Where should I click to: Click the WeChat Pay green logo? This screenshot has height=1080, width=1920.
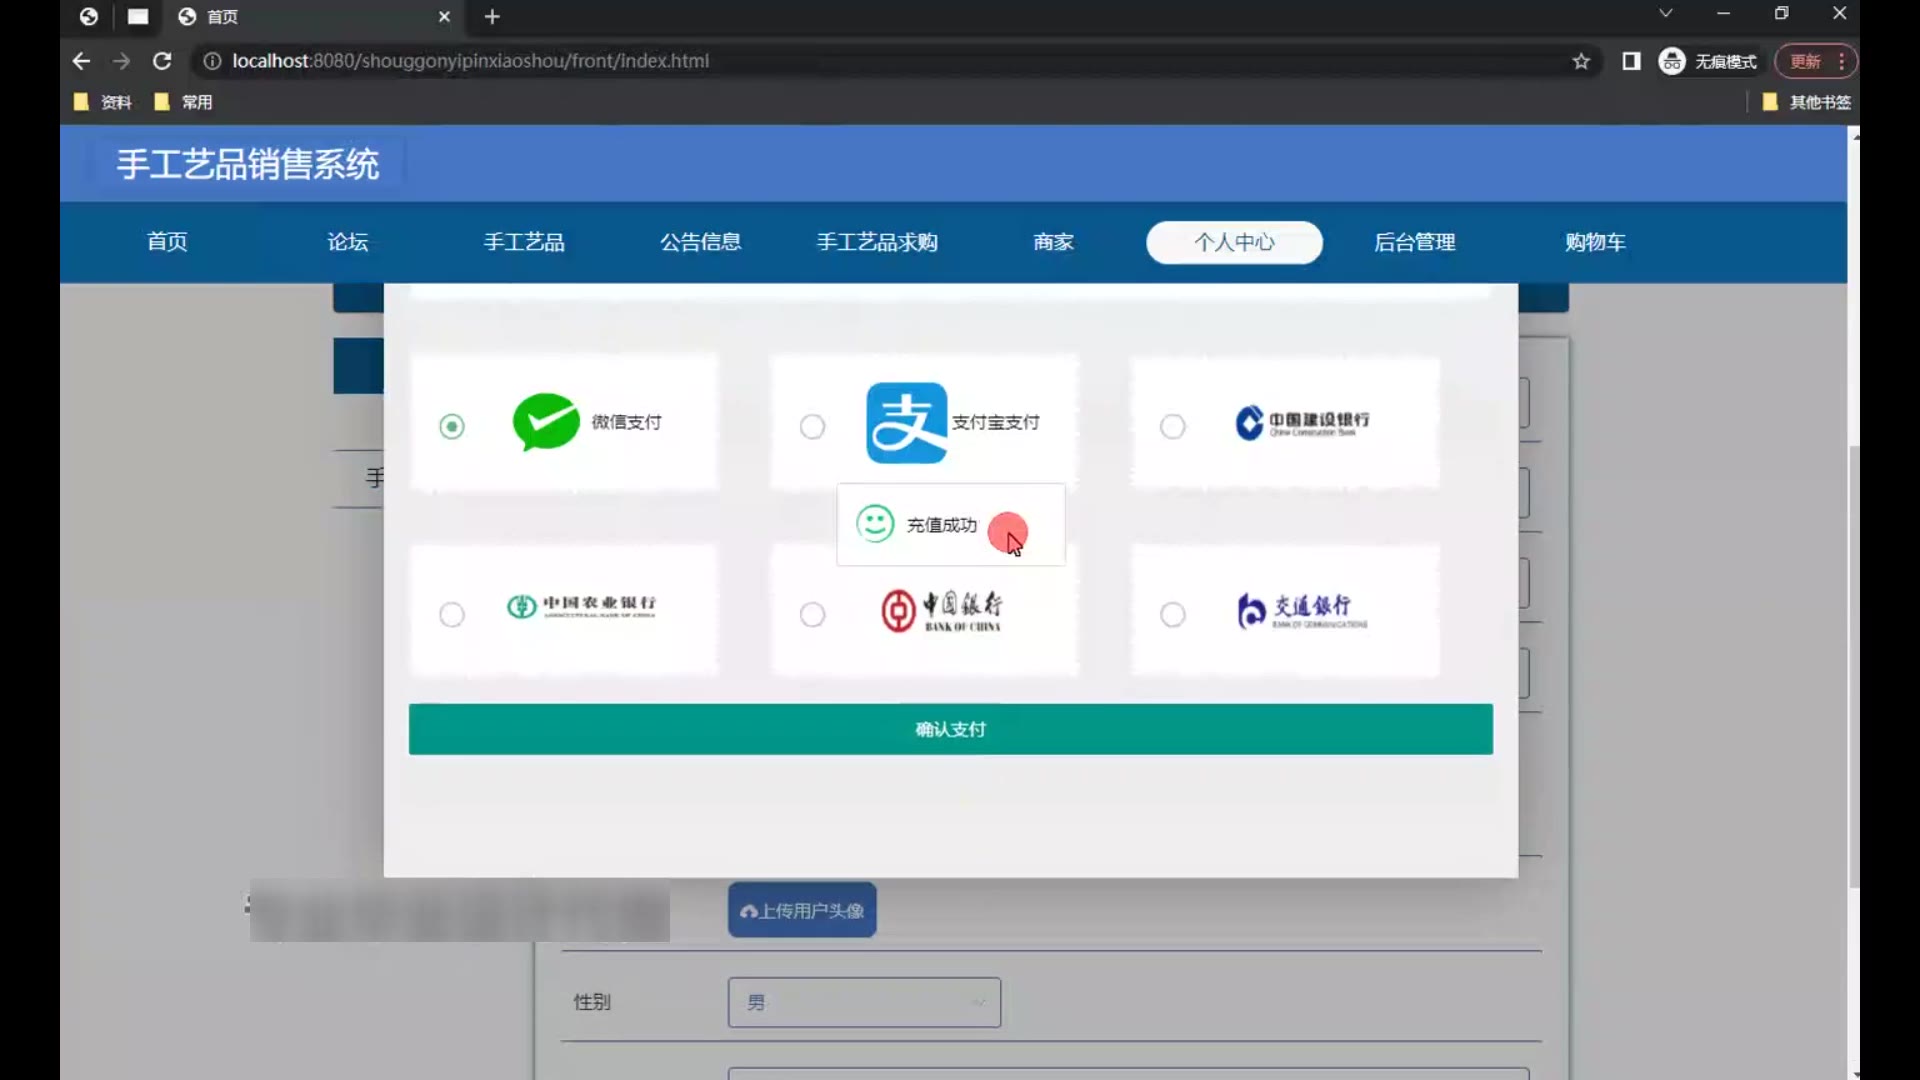(x=546, y=422)
